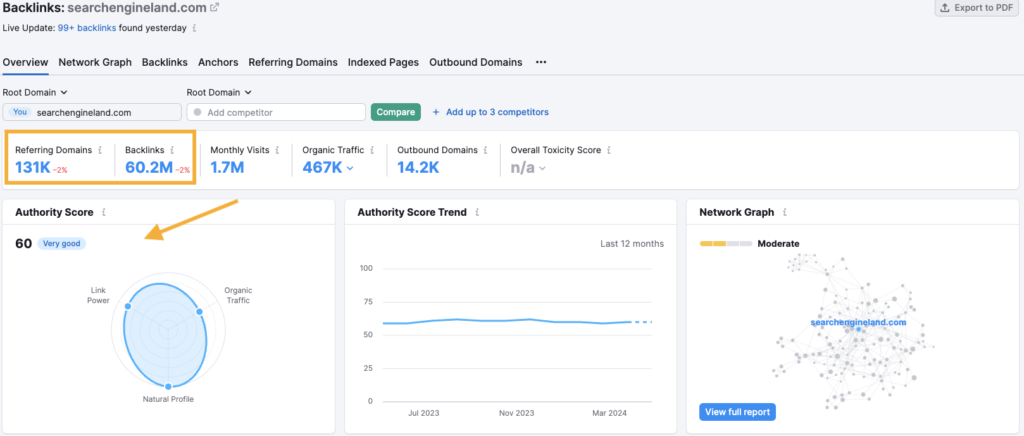Click the Organic Traffic point on radar chart
The width and height of the screenshot is (1024, 436).
click(200, 312)
